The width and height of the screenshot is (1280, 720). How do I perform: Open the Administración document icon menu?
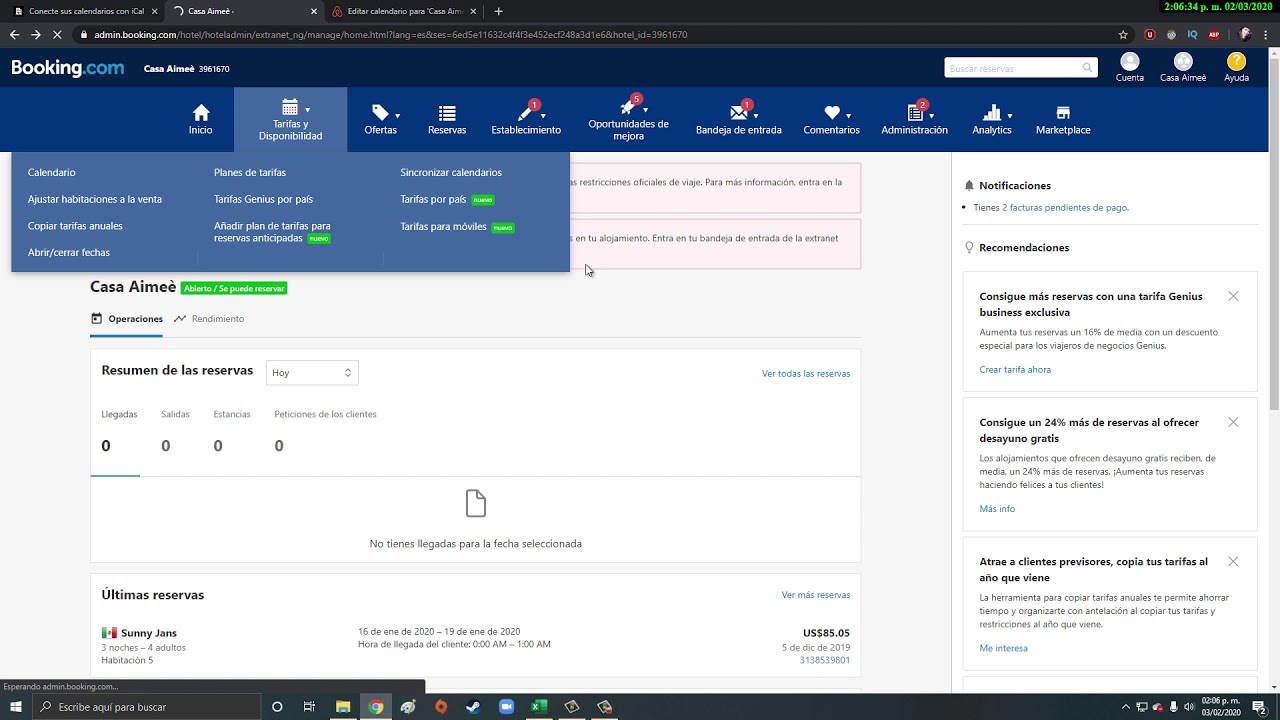(x=914, y=112)
